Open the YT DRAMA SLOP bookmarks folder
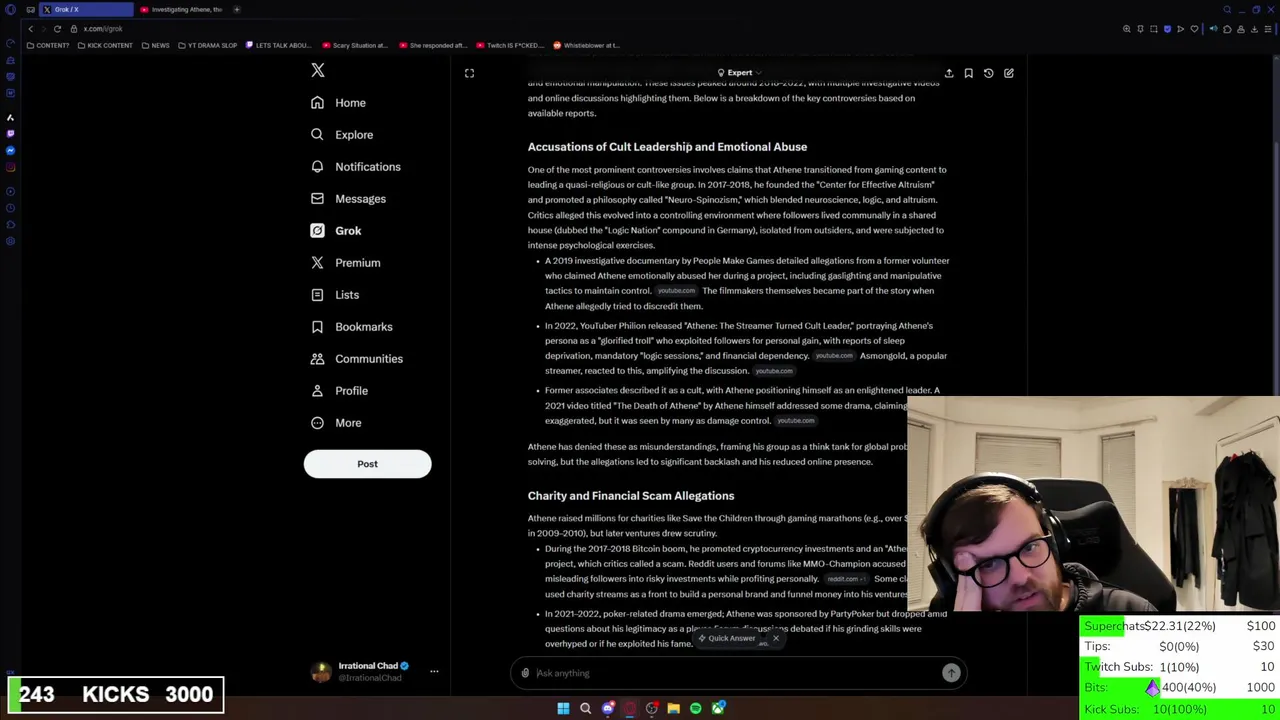 (208, 45)
